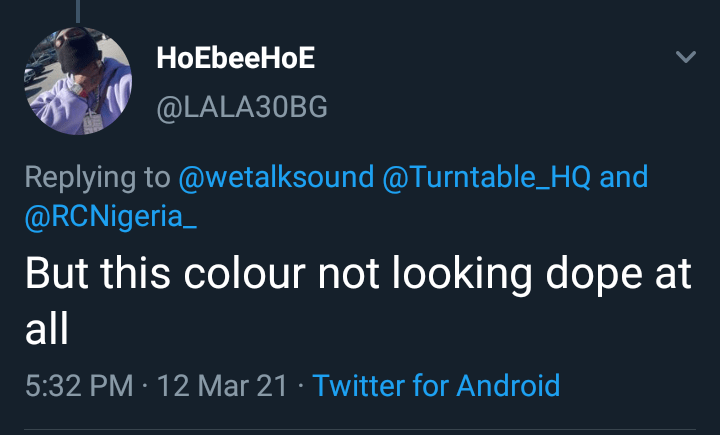Click the word "and" between mentions

tap(623, 178)
